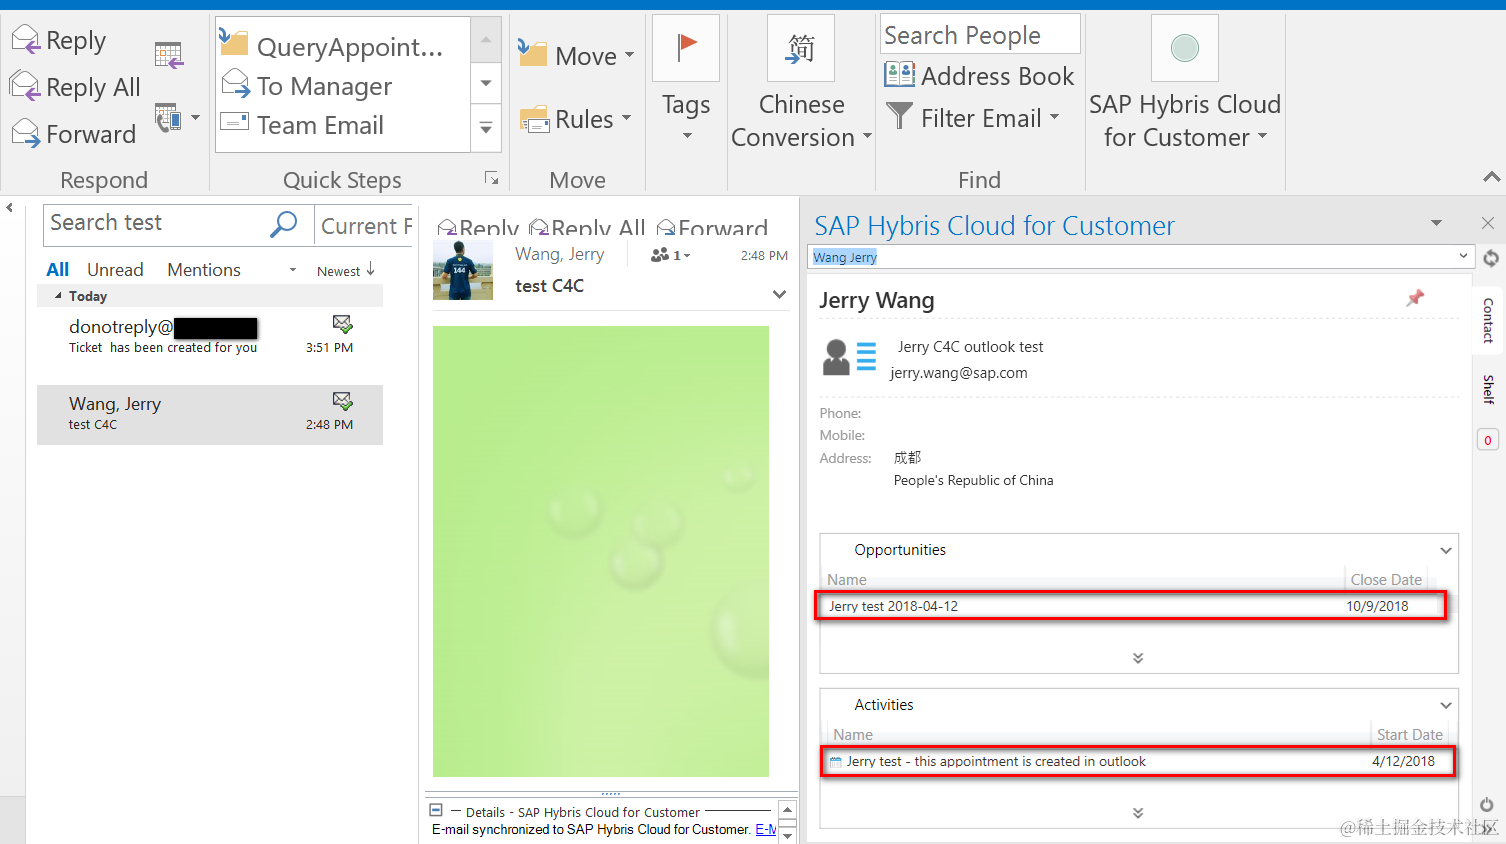Image resolution: width=1506 pixels, height=844 pixels.
Task: Click the pin icon beside Jerry Wang
Action: [x=1415, y=298]
